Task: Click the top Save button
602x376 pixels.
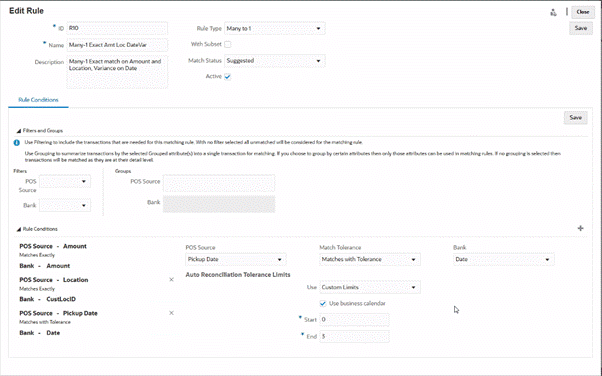Action: point(580,28)
